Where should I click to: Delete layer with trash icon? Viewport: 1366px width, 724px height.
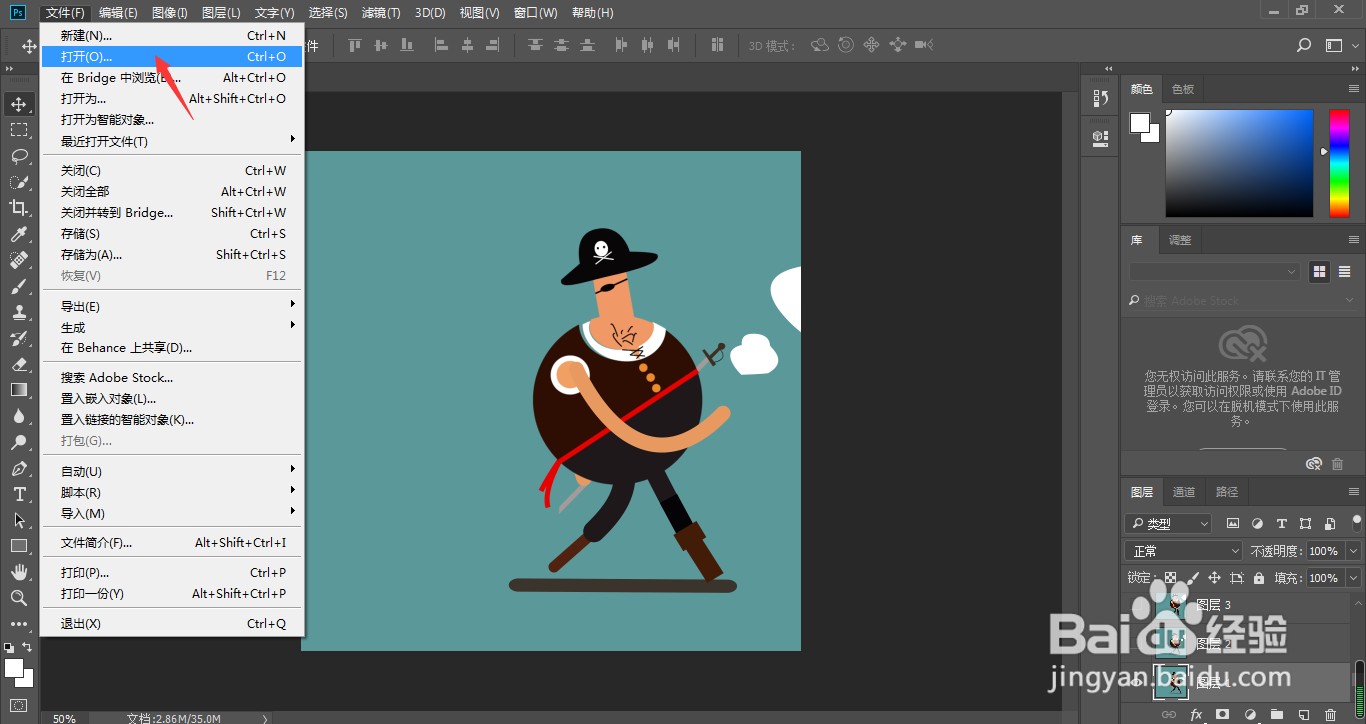coord(1330,715)
